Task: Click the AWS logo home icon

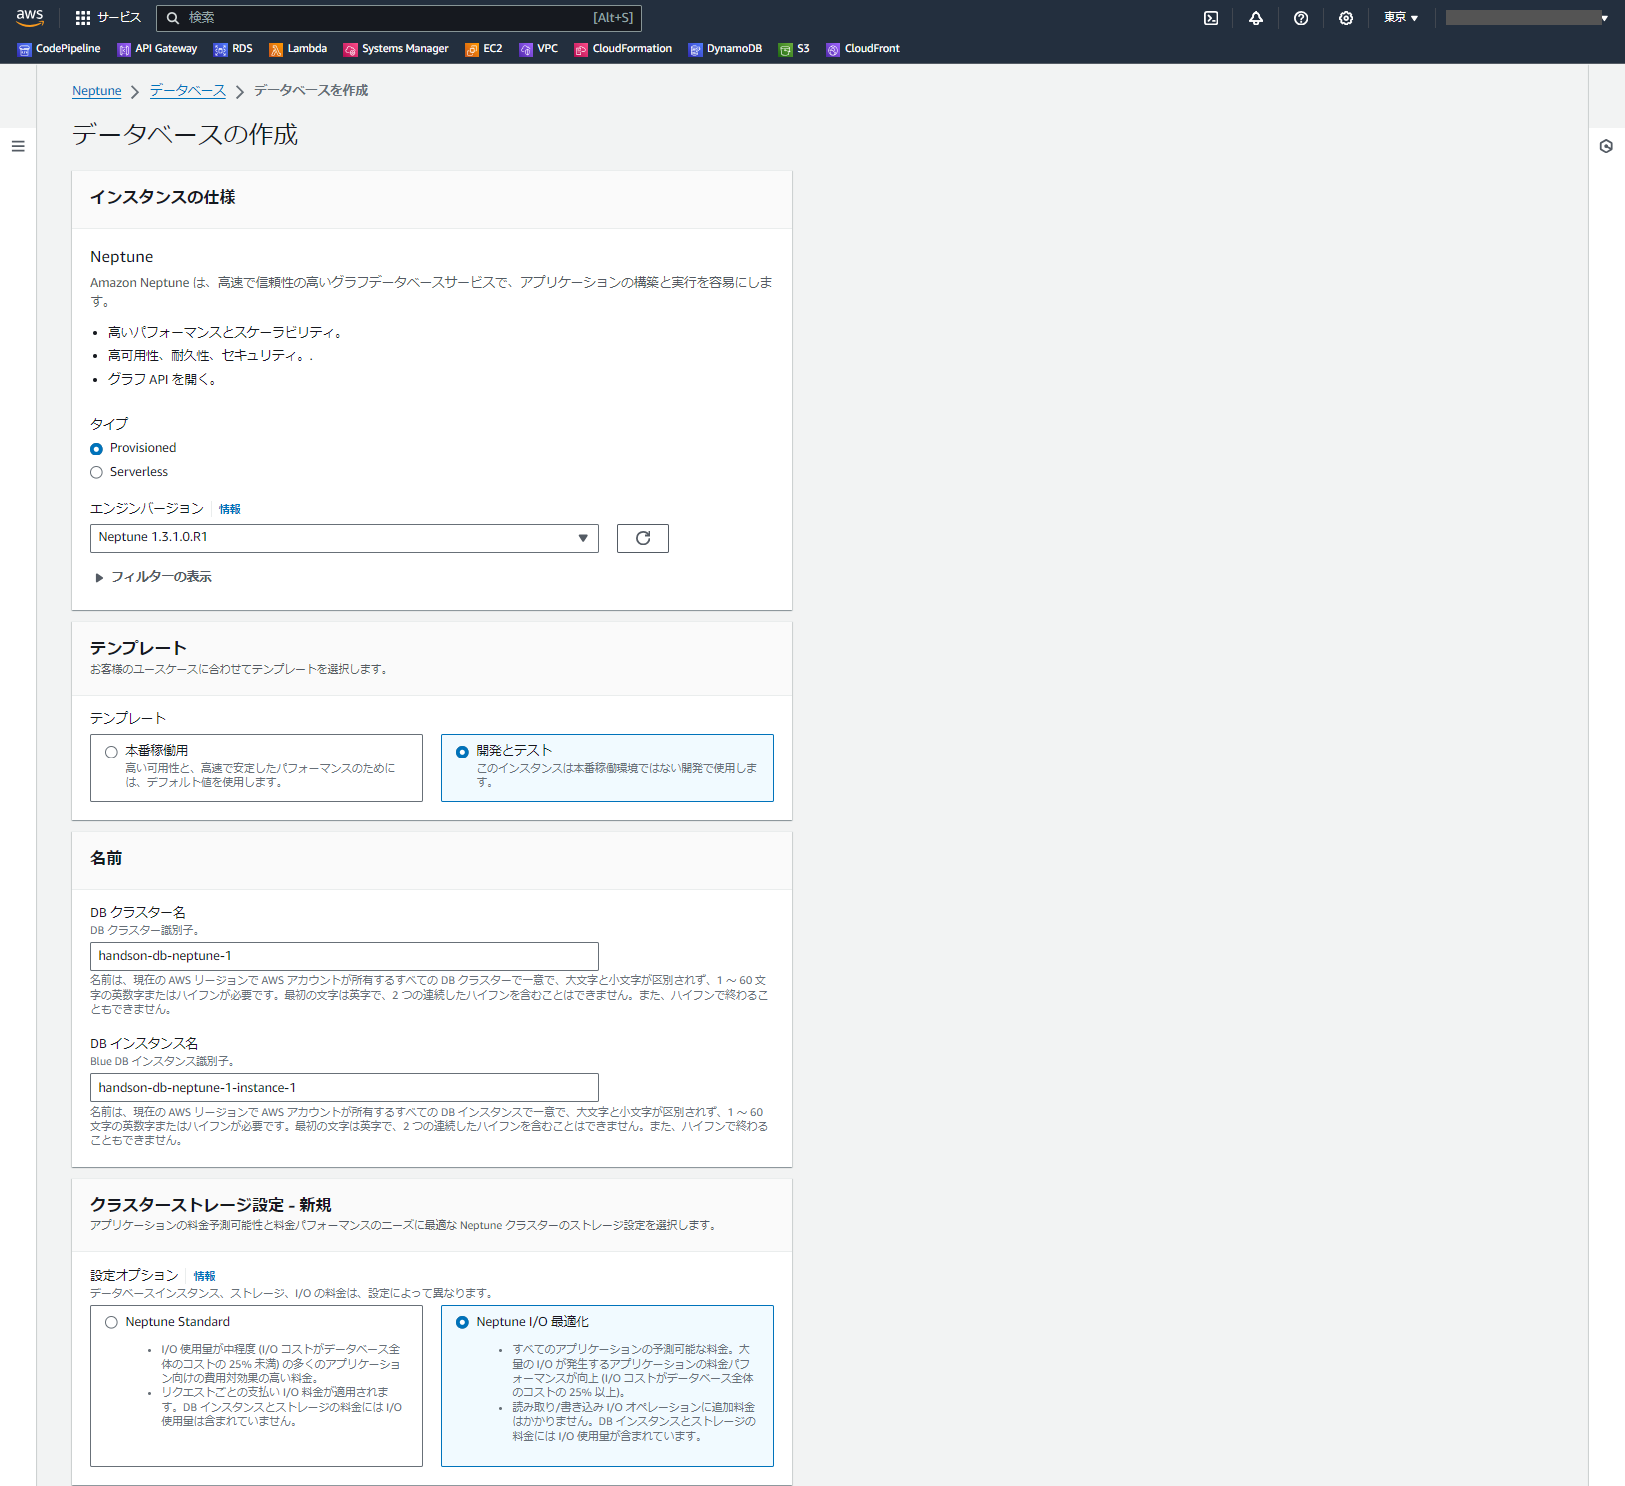Action: tap(30, 17)
